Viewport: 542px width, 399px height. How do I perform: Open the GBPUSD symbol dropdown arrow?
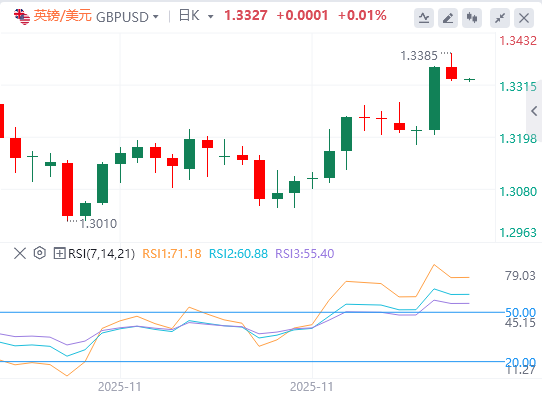point(156,17)
